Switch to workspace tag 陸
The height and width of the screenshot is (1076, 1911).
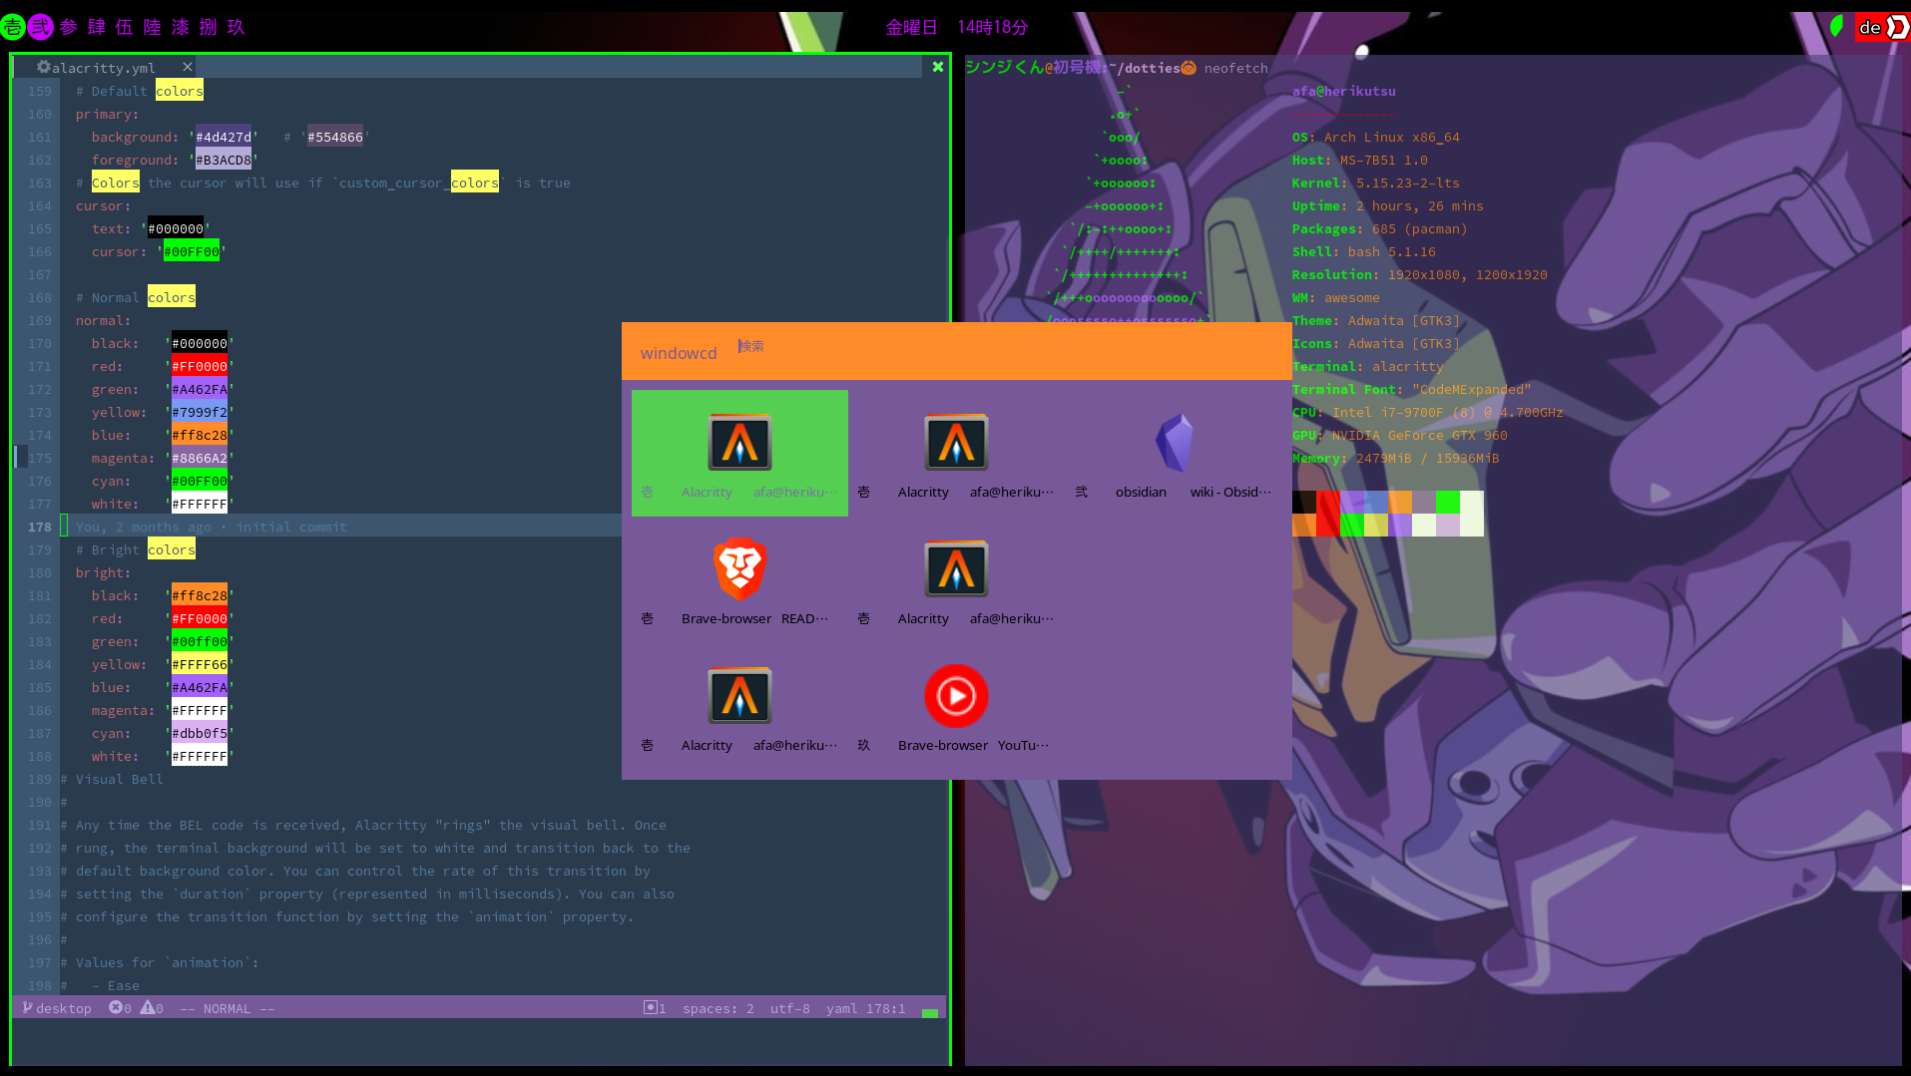coord(152,27)
